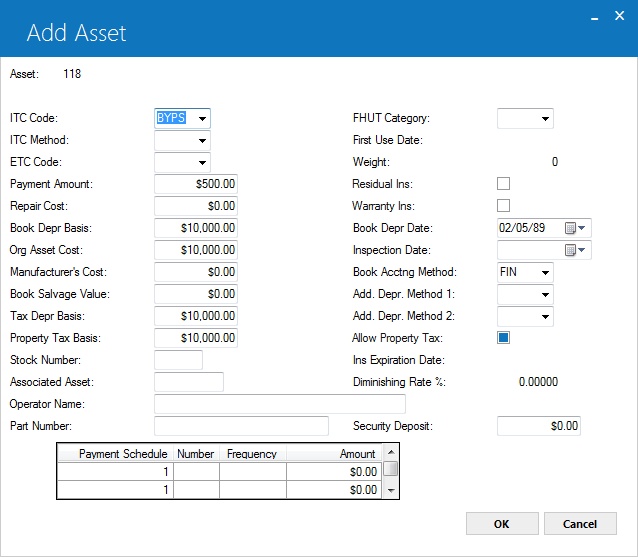Click the payment schedule scroll up arrow
The height and width of the screenshot is (557, 638).
391,452
